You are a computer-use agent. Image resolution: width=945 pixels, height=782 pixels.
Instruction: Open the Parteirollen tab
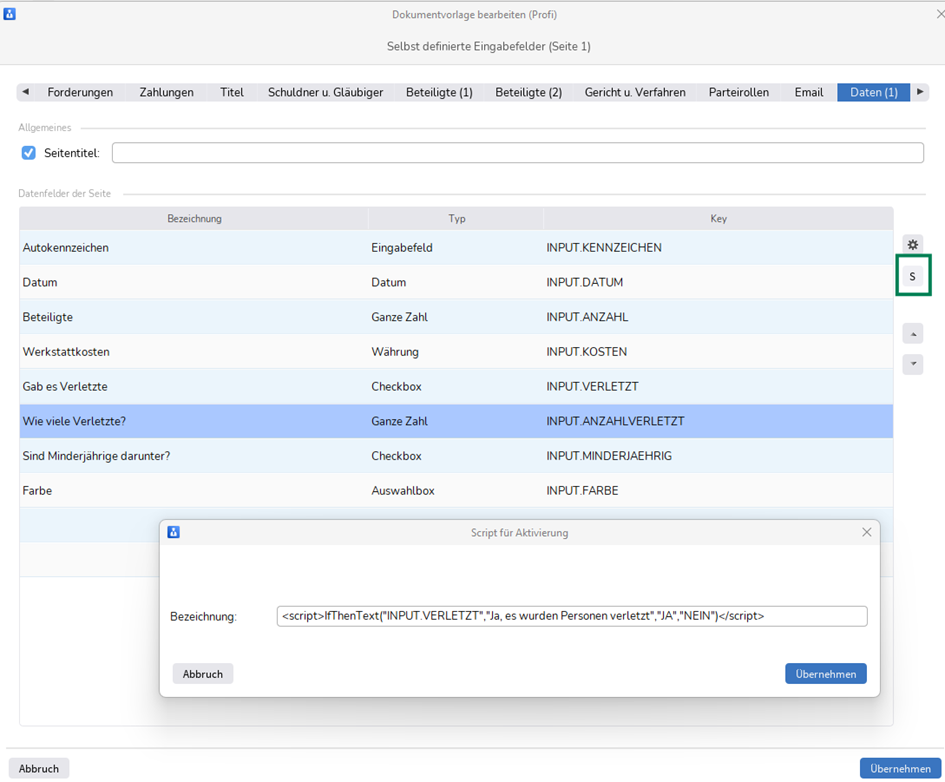[x=739, y=92]
